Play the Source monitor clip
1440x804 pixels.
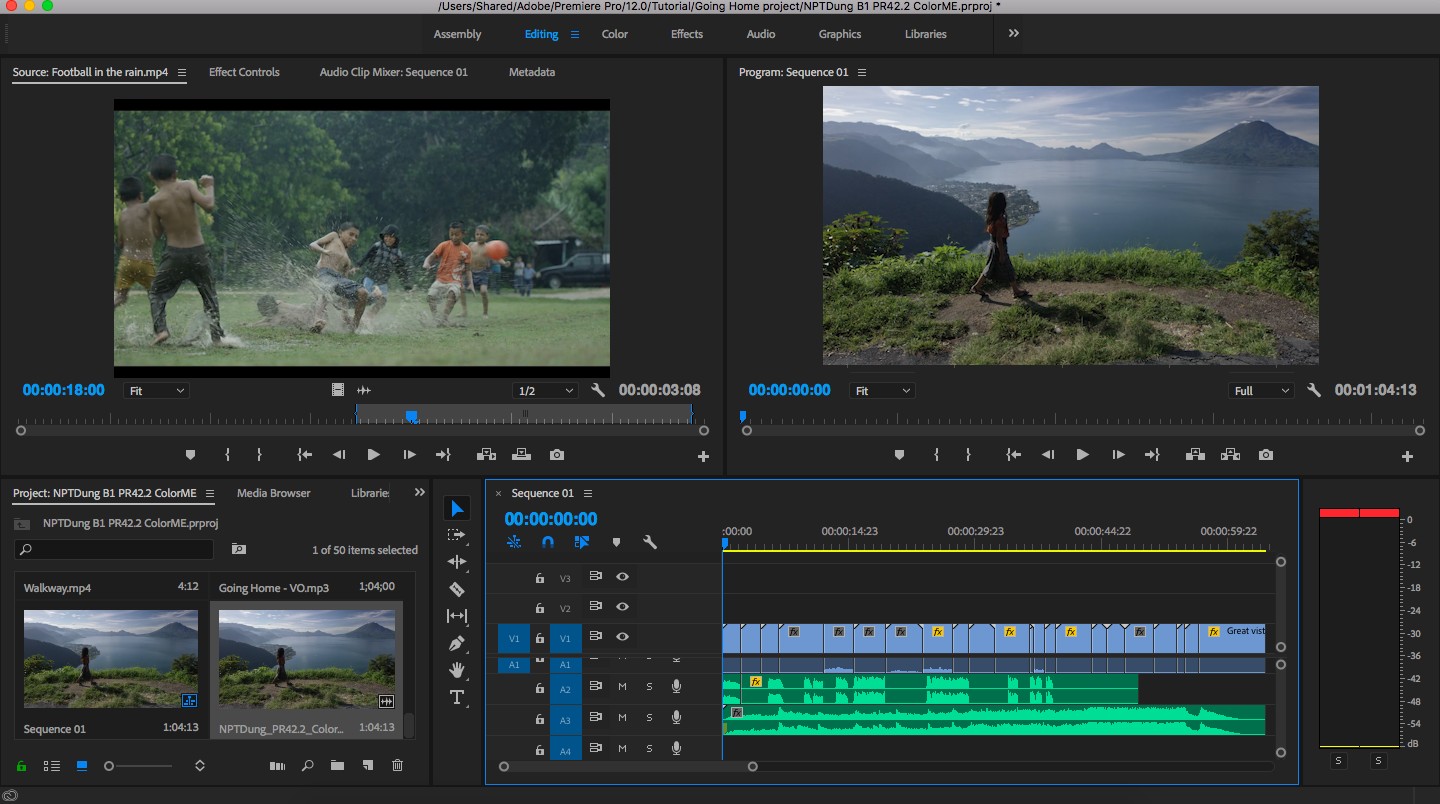point(373,454)
